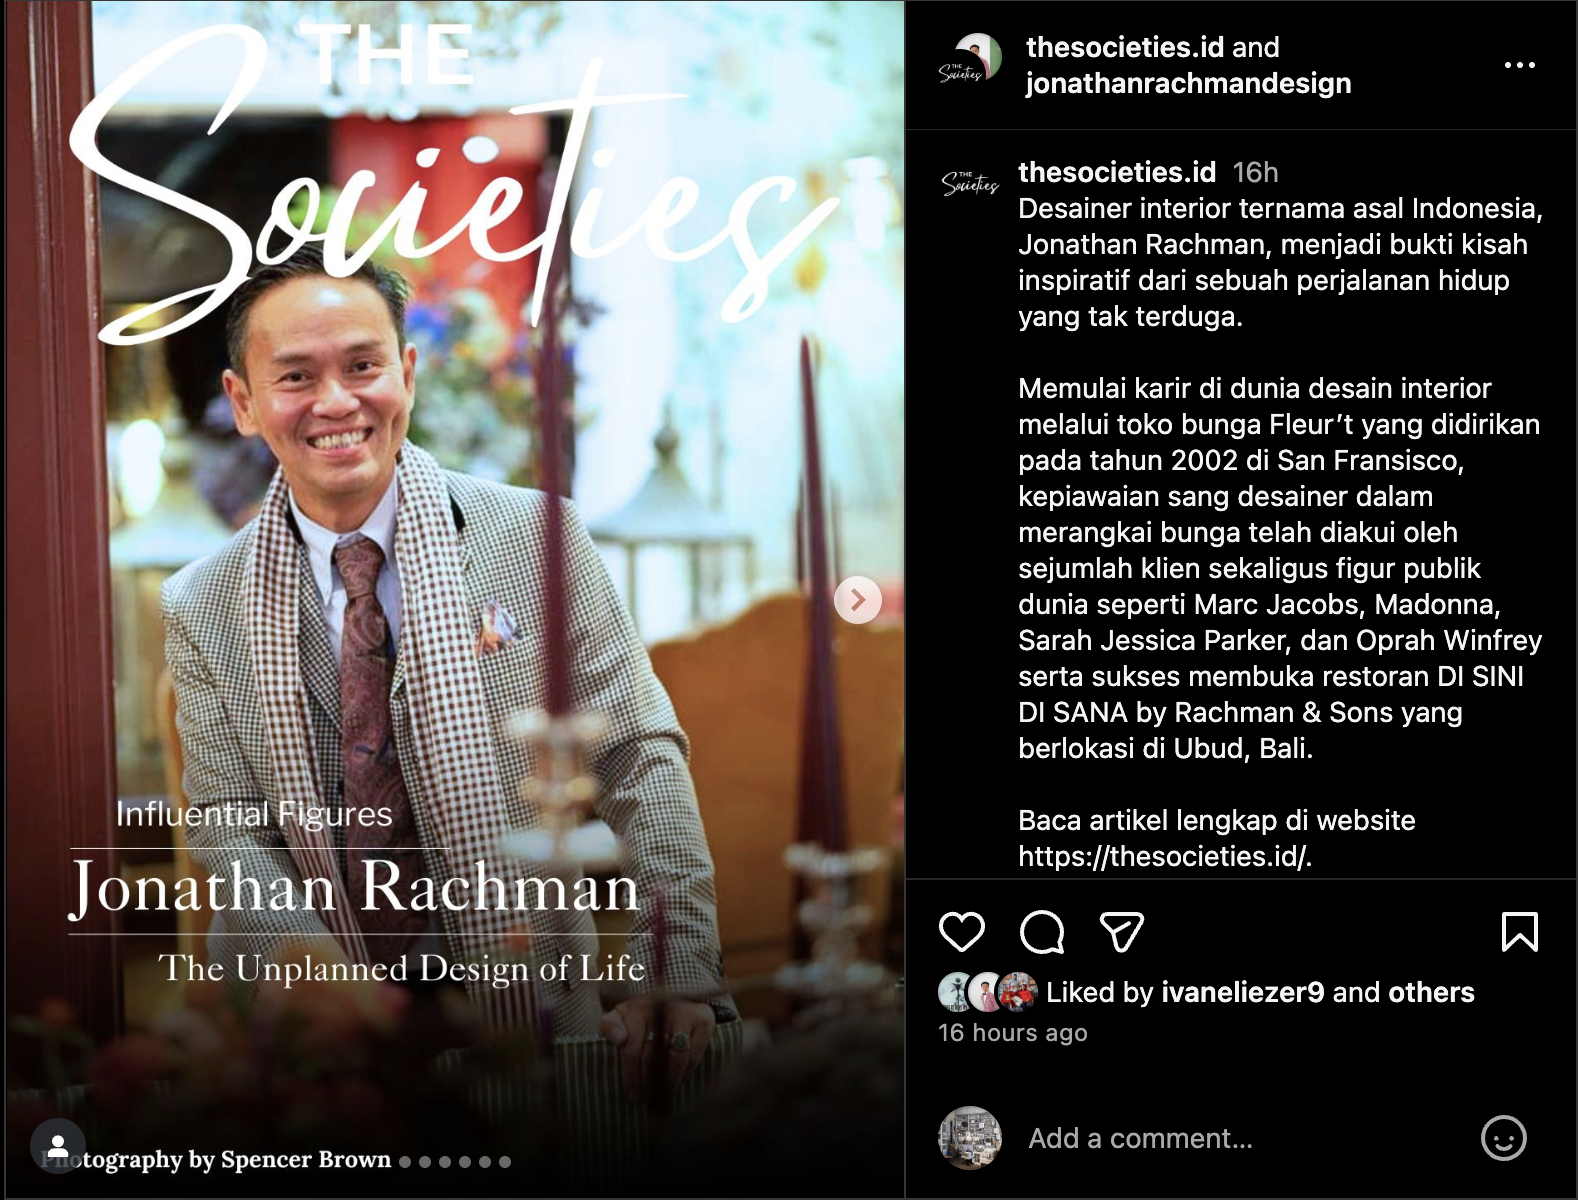Click the header profile avatar of thesocieties.id

point(970,65)
